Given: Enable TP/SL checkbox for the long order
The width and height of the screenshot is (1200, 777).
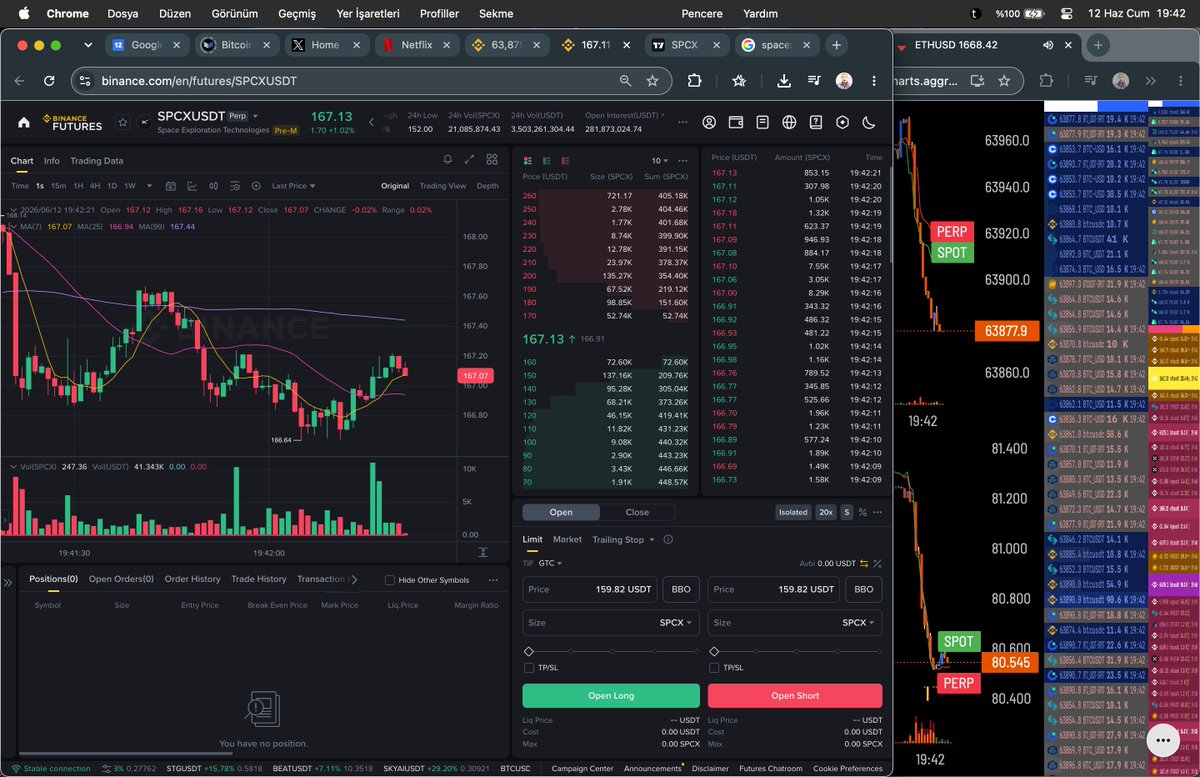Looking at the screenshot, I should coord(529,668).
